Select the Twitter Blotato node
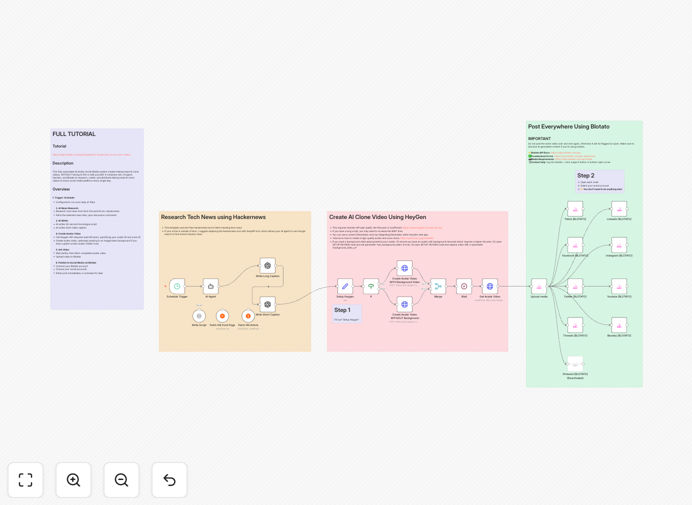The image size is (692, 505). pos(575,286)
